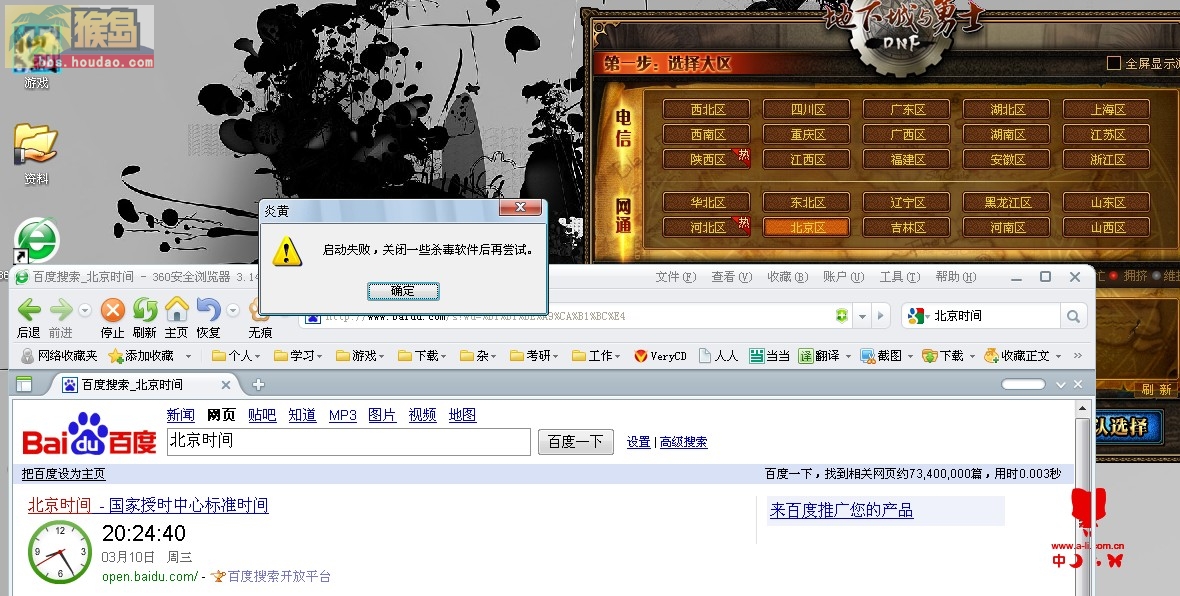Open Baidu MP3 link
The height and width of the screenshot is (596, 1180).
point(342,415)
